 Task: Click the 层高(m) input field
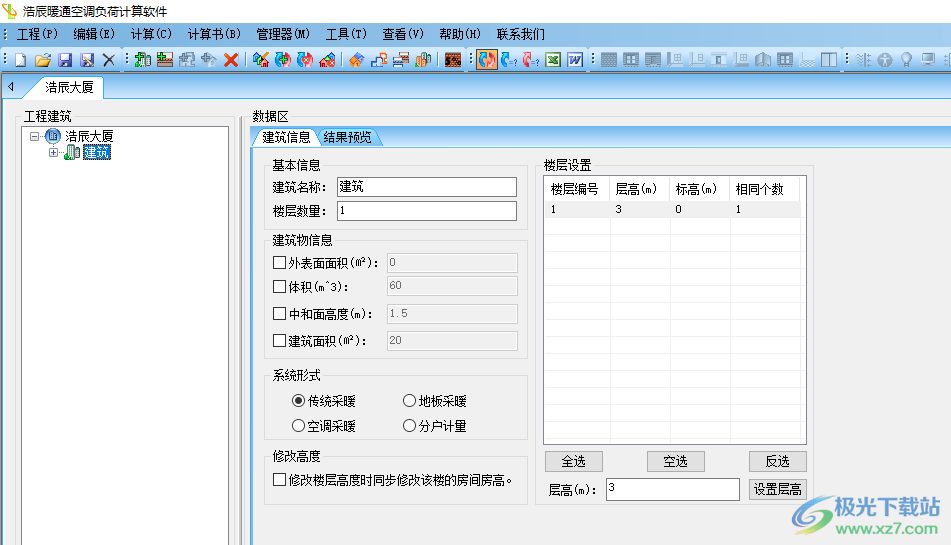pos(673,489)
